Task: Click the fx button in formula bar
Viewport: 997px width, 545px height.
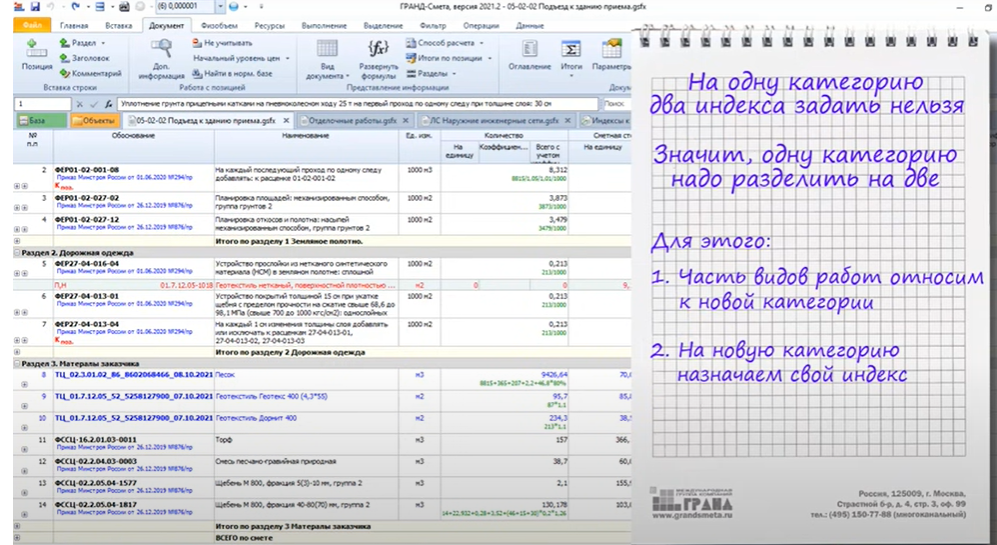Action: (x=109, y=104)
